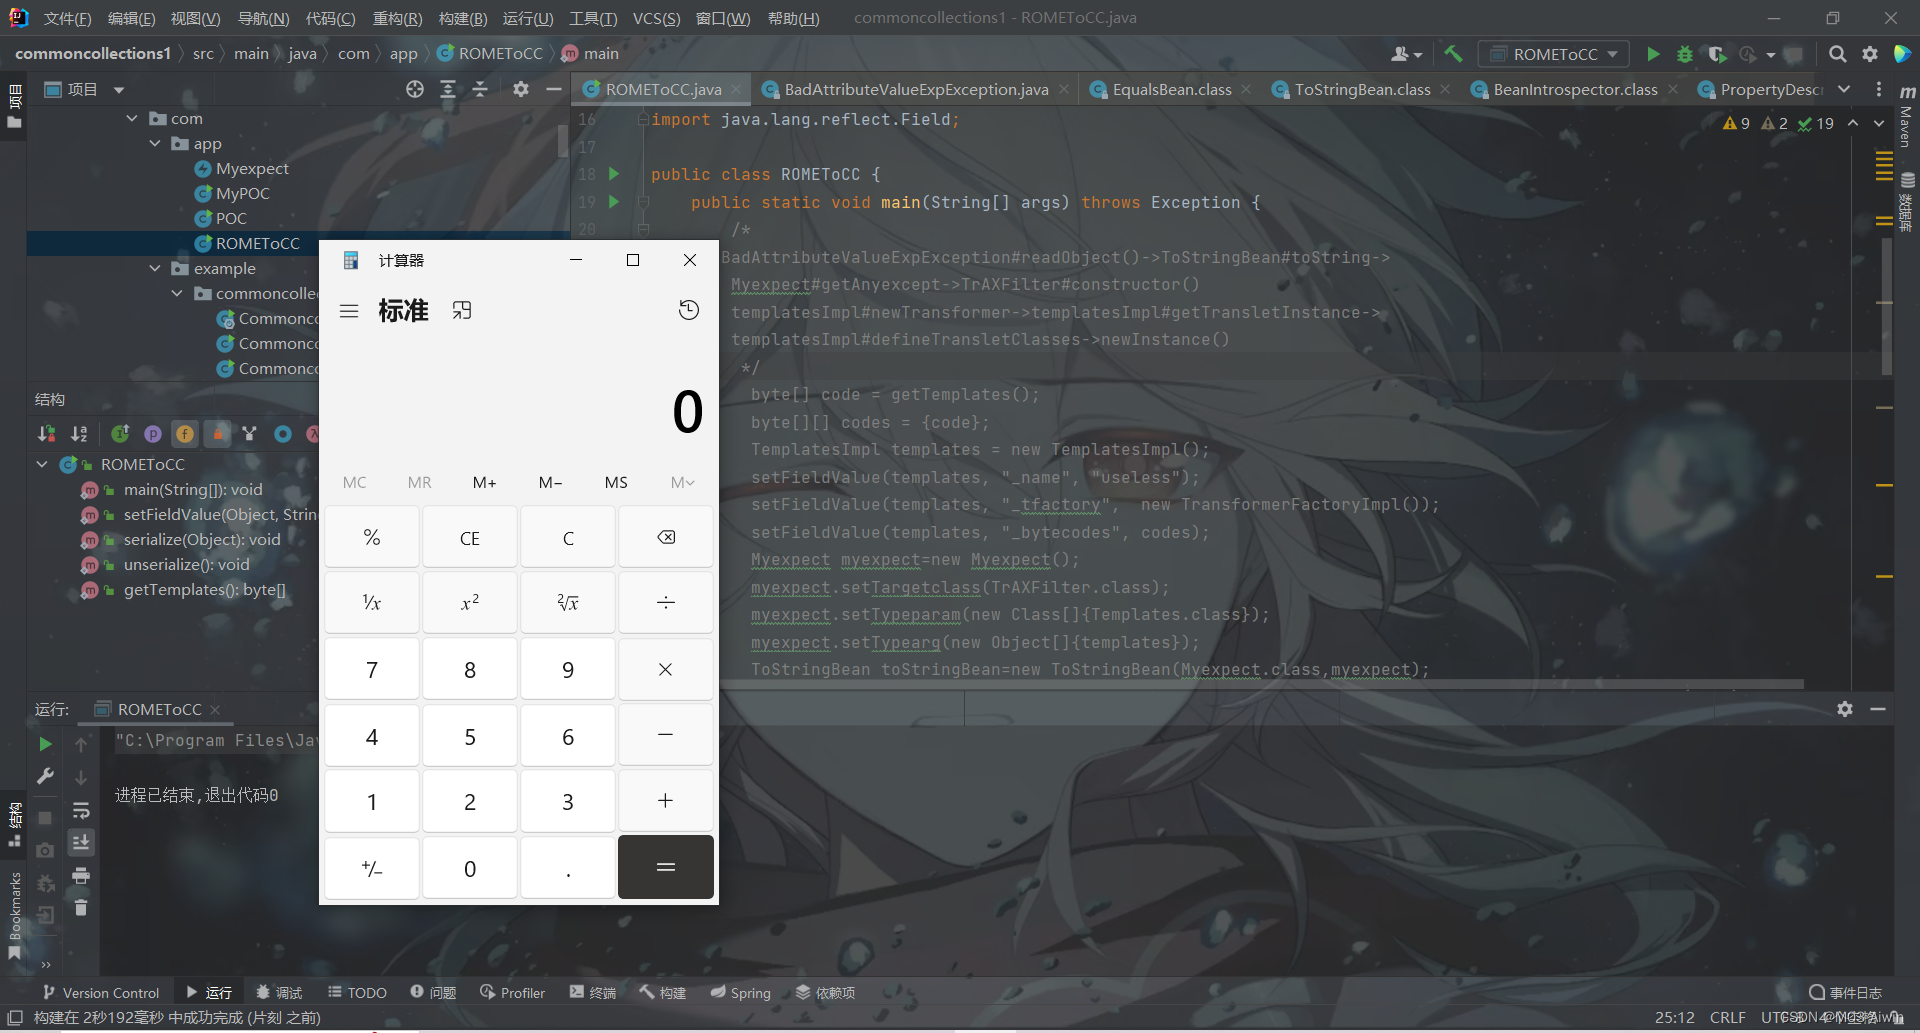Screen dimensions: 1920x1033
Task: Open IDE settings gear in top toolbar
Action: pos(1870,54)
